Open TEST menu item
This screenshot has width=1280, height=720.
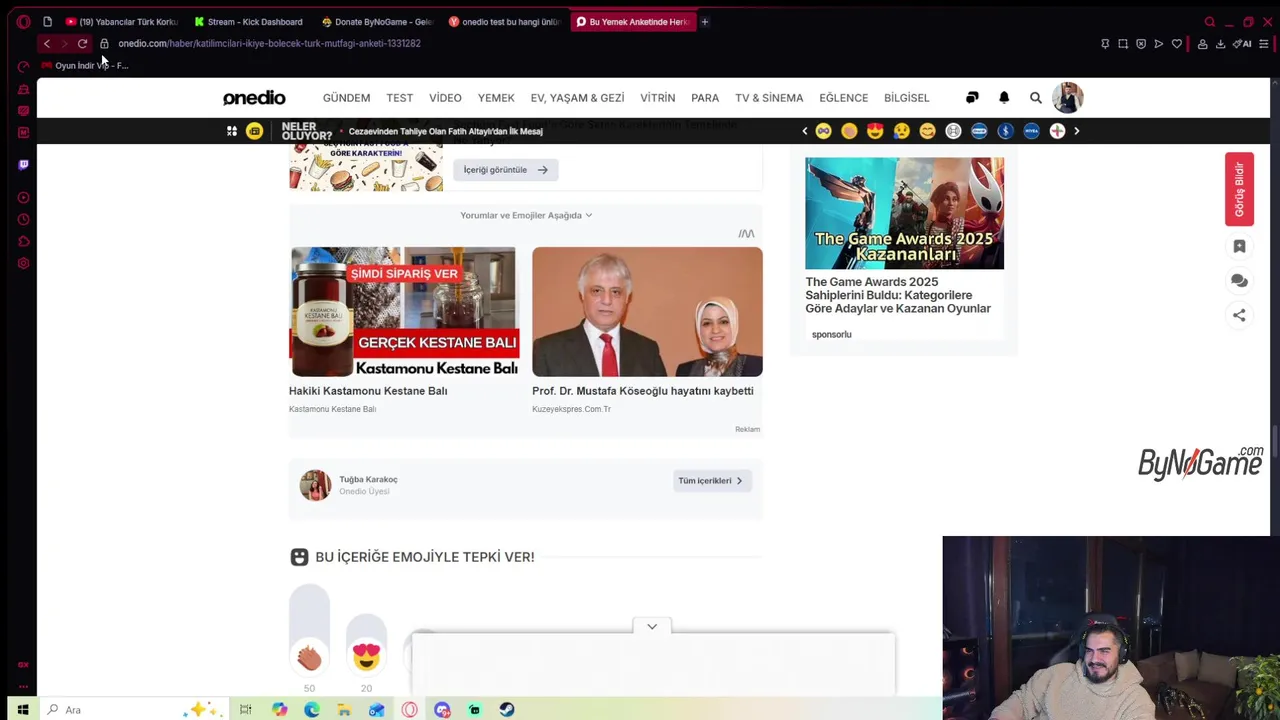click(400, 98)
